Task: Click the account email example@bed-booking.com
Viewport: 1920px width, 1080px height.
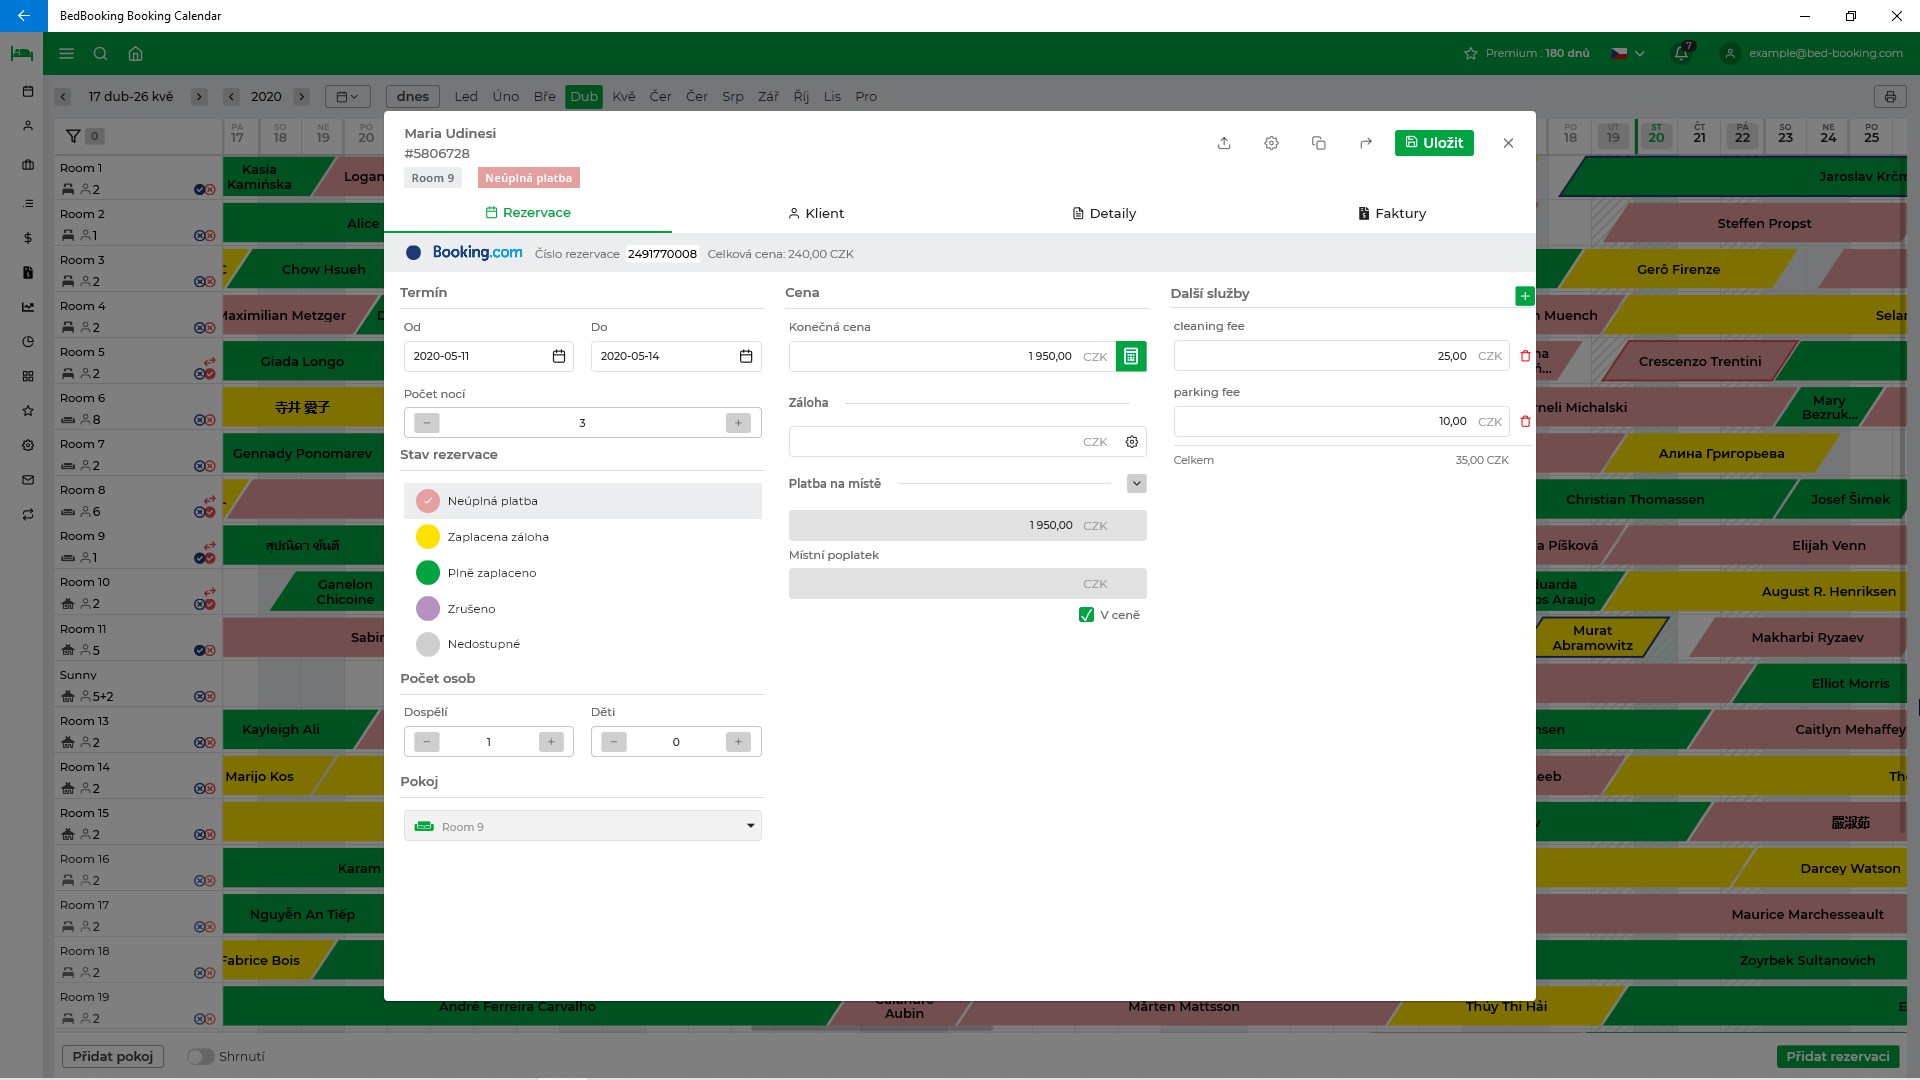Action: 1825,54
